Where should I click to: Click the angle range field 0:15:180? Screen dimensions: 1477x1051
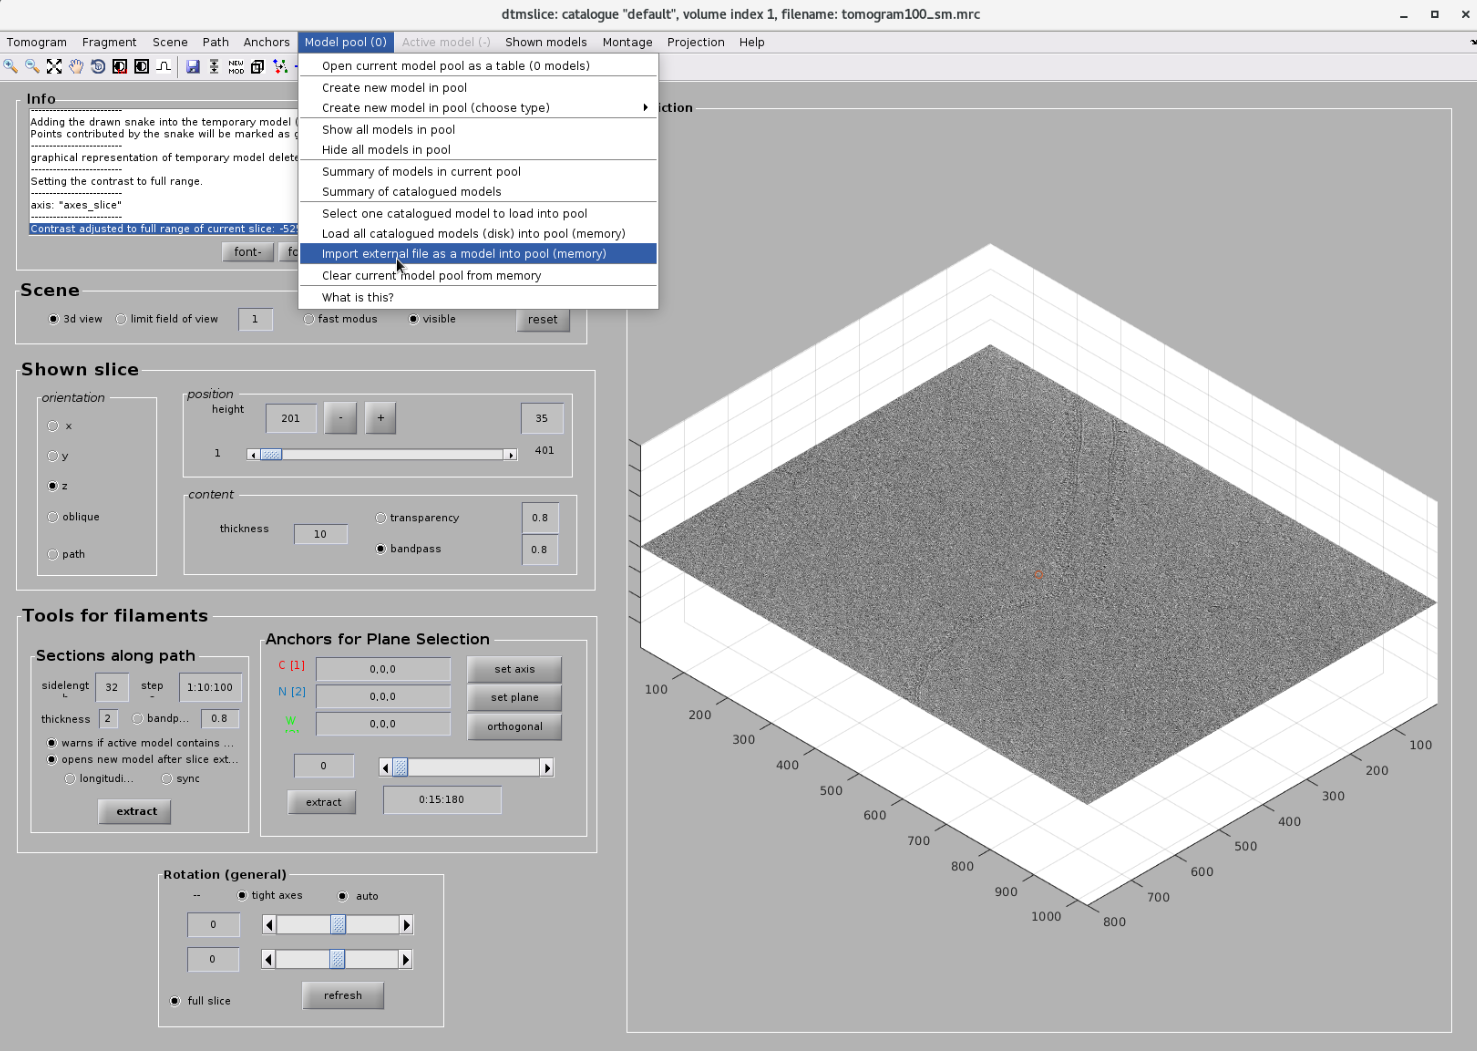[442, 799]
